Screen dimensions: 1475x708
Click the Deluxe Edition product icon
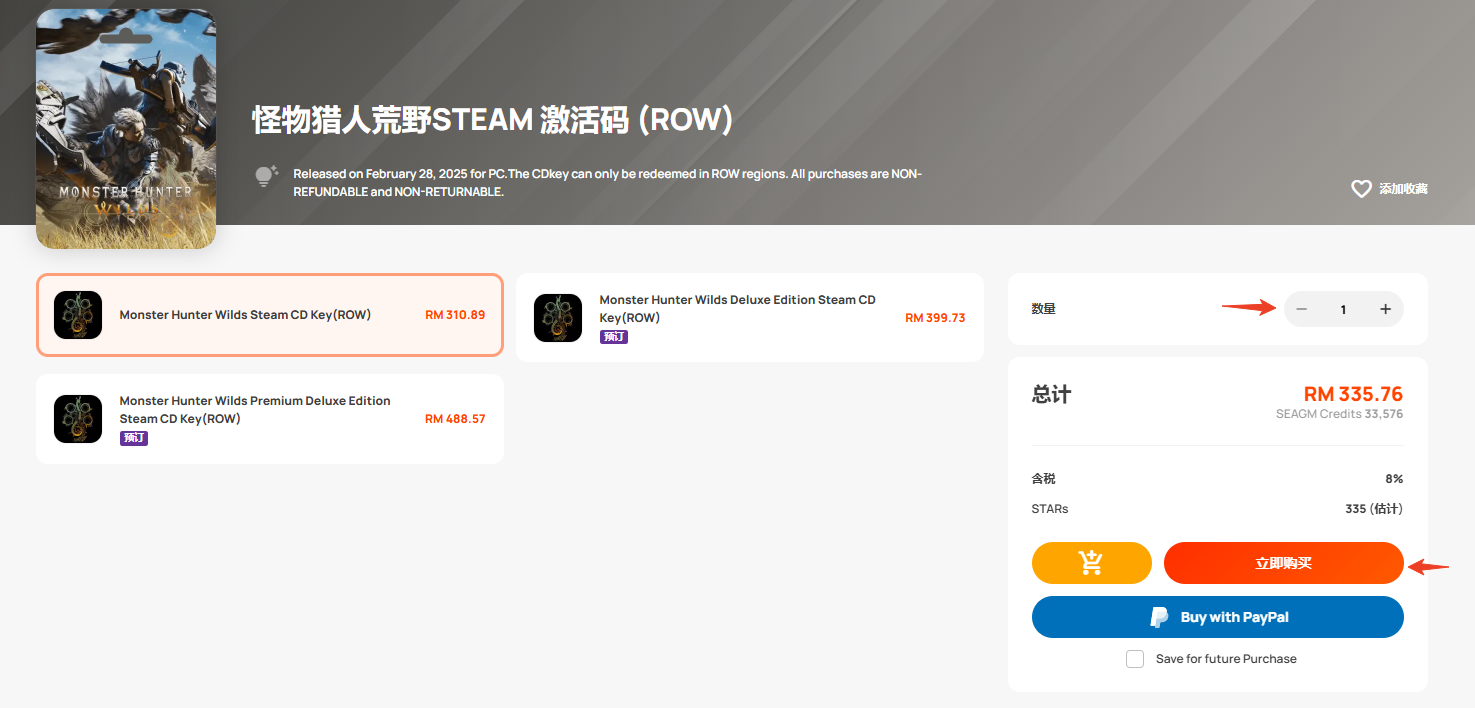[x=558, y=318]
